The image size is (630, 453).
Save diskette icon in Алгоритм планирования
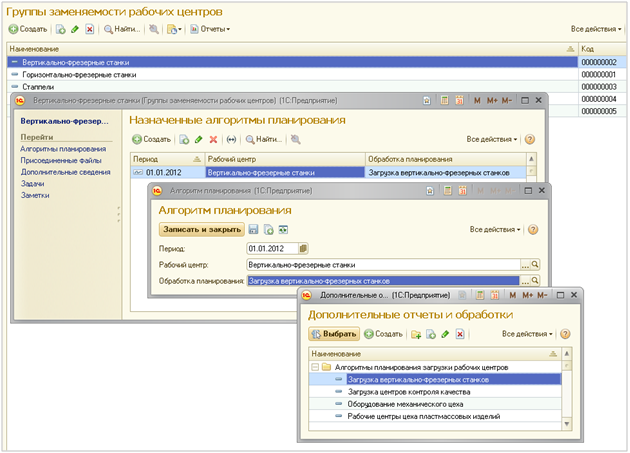click(x=253, y=230)
